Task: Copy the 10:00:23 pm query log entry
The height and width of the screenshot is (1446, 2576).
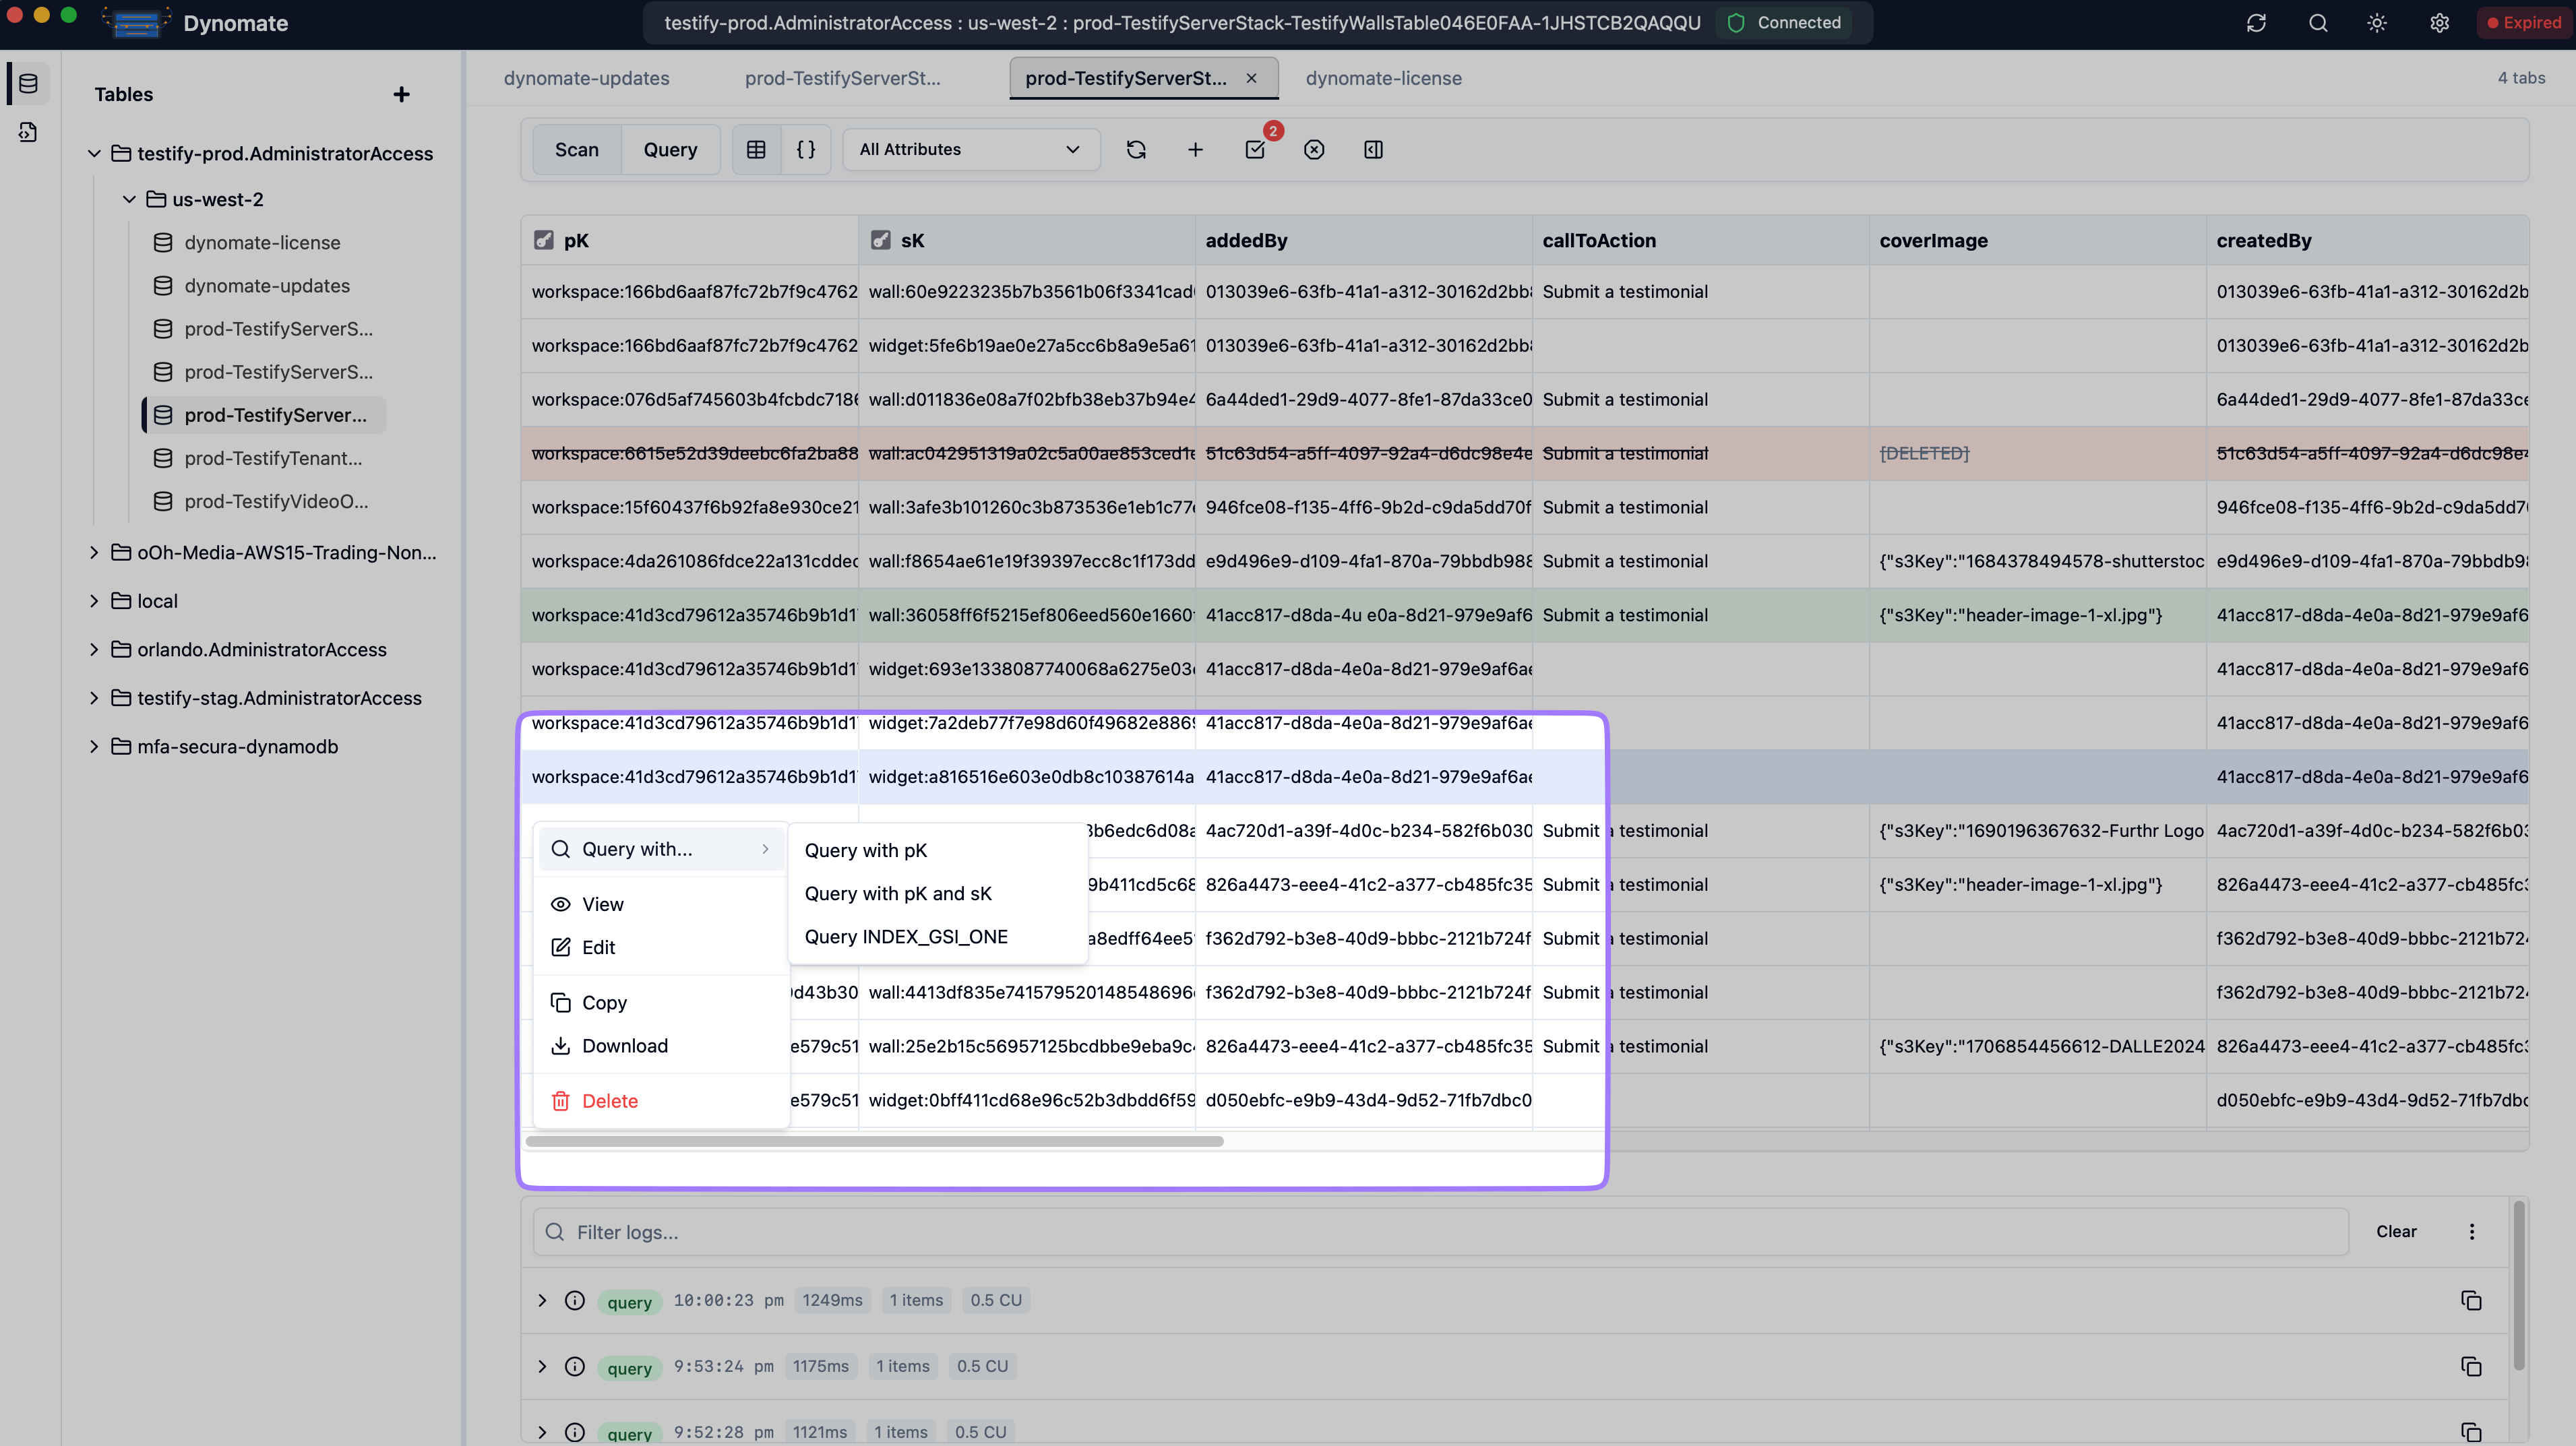Action: click(2472, 1300)
